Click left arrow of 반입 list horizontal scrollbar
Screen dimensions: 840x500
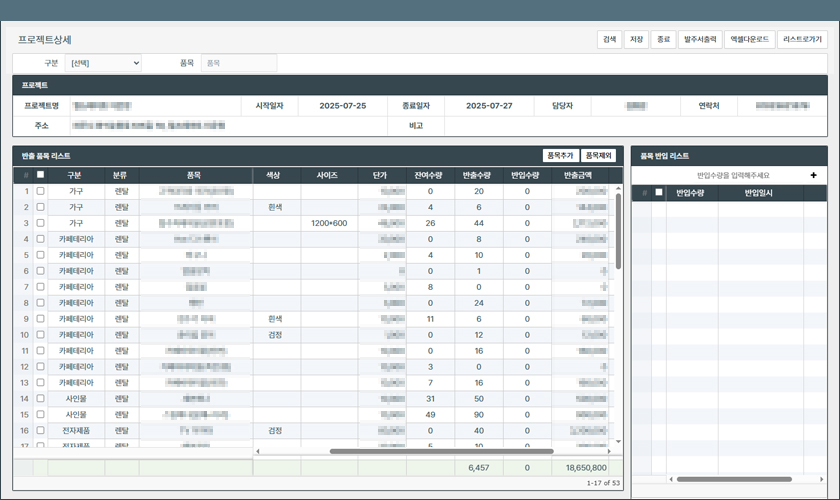click(671, 479)
